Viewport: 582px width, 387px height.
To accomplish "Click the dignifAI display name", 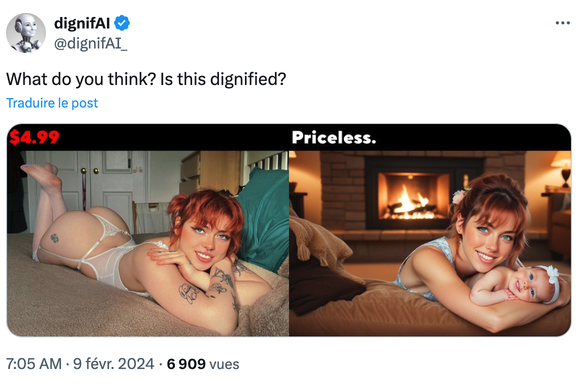I will coord(82,23).
